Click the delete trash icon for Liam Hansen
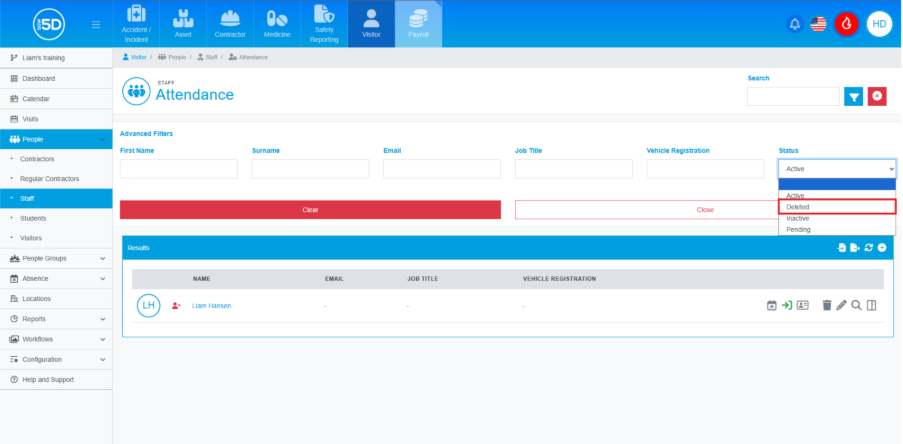The width and height of the screenshot is (903, 444). pyautogui.click(x=826, y=305)
